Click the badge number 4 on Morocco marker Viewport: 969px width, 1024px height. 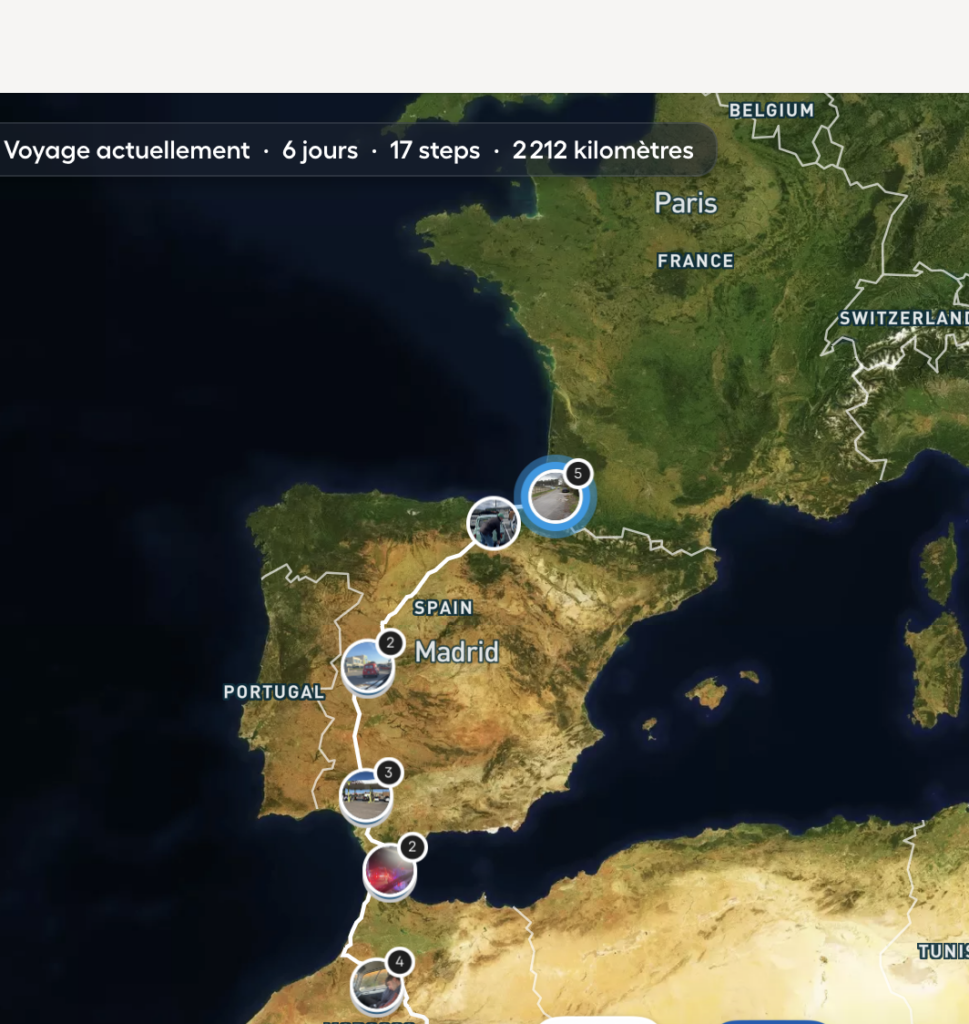399,962
